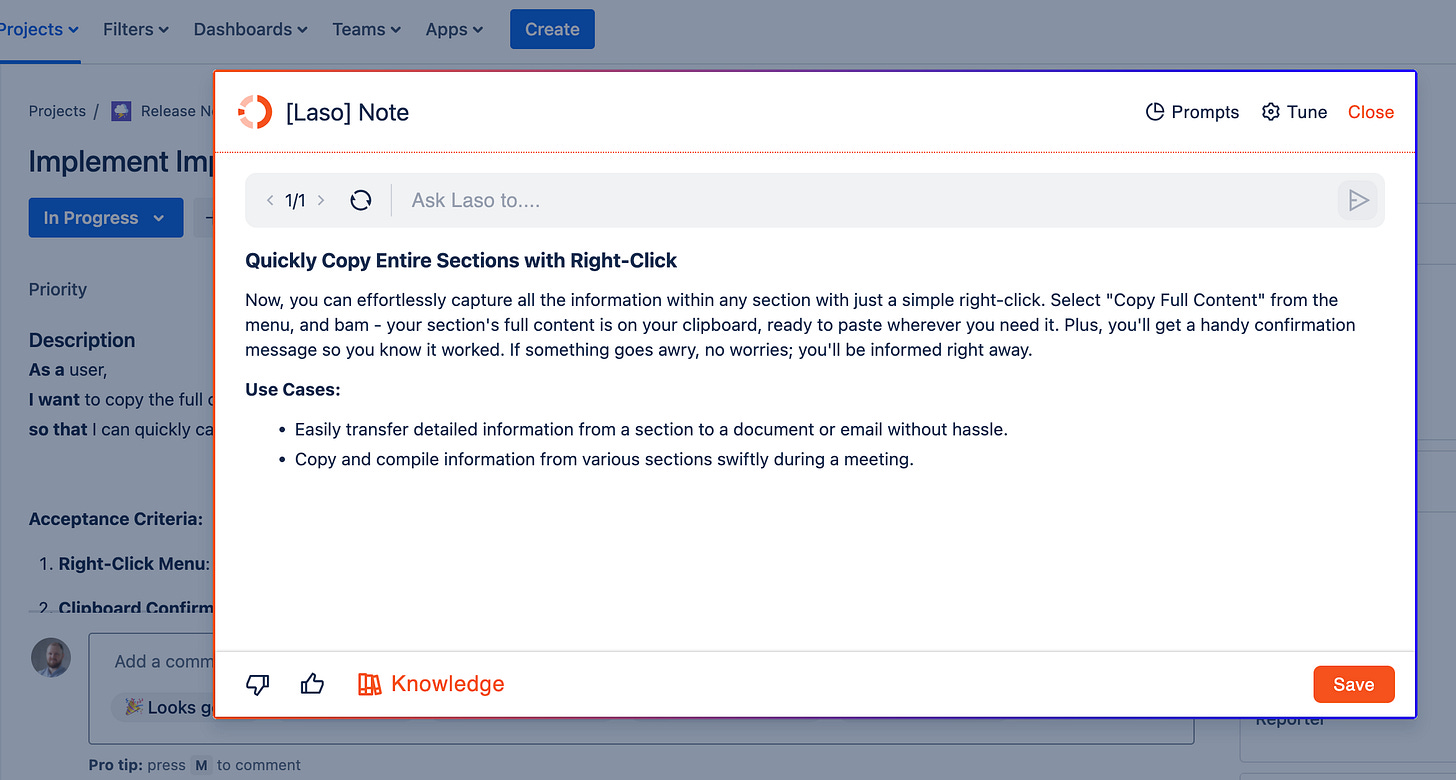Image resolution: width=1456 pixels, height=780 pixels.
Task: Send prompt with the arrow icon
Action: point(1358,200)
